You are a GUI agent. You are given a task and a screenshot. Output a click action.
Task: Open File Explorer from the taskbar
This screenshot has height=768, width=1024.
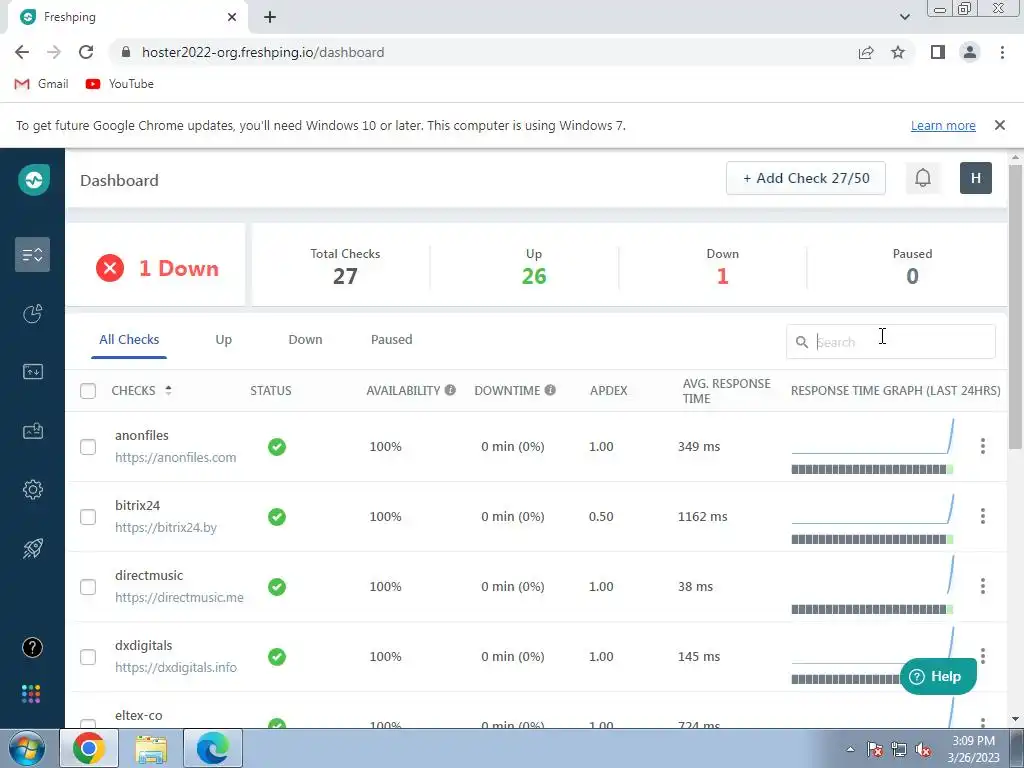coord(151,748)
